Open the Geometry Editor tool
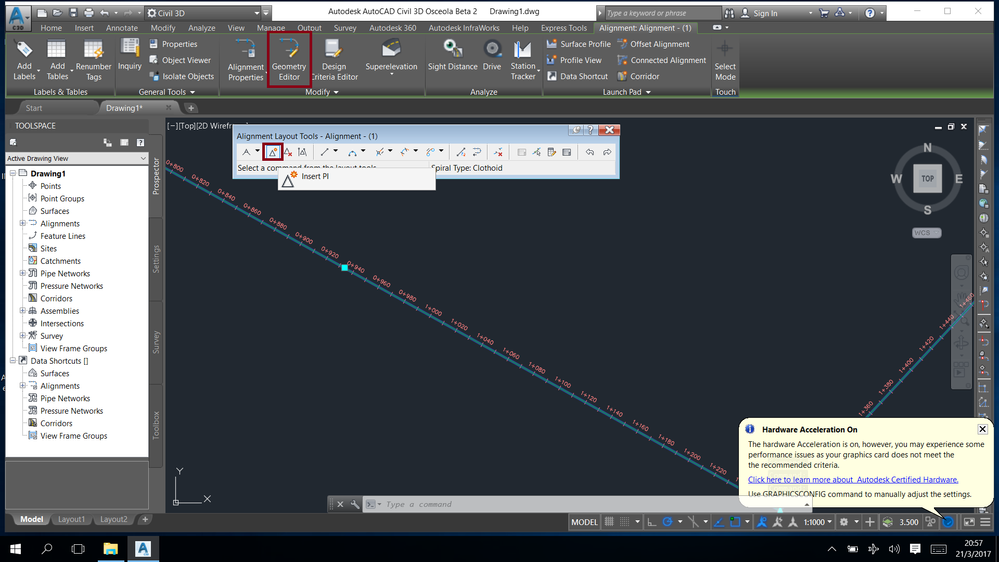This screenshot has height=562, width=999. coord(289,60)
